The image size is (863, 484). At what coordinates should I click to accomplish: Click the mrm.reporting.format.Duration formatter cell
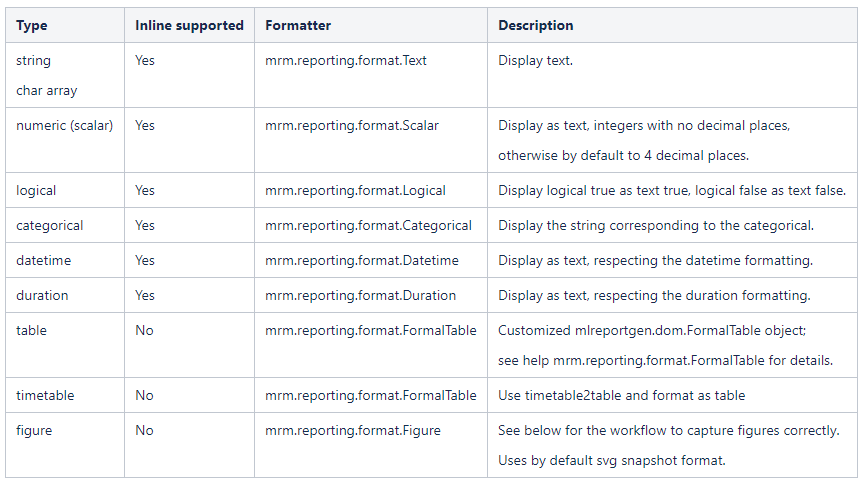click(360, 295)
